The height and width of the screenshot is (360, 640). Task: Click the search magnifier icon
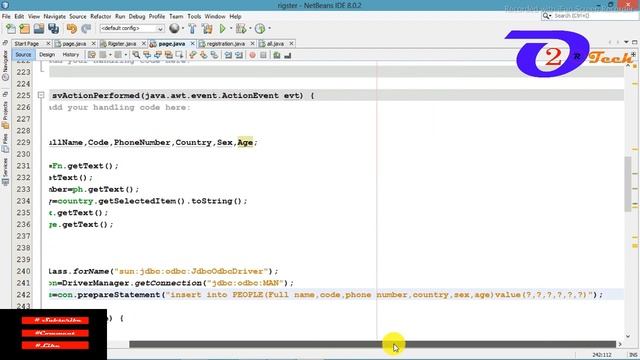click(x=546, y=16)
